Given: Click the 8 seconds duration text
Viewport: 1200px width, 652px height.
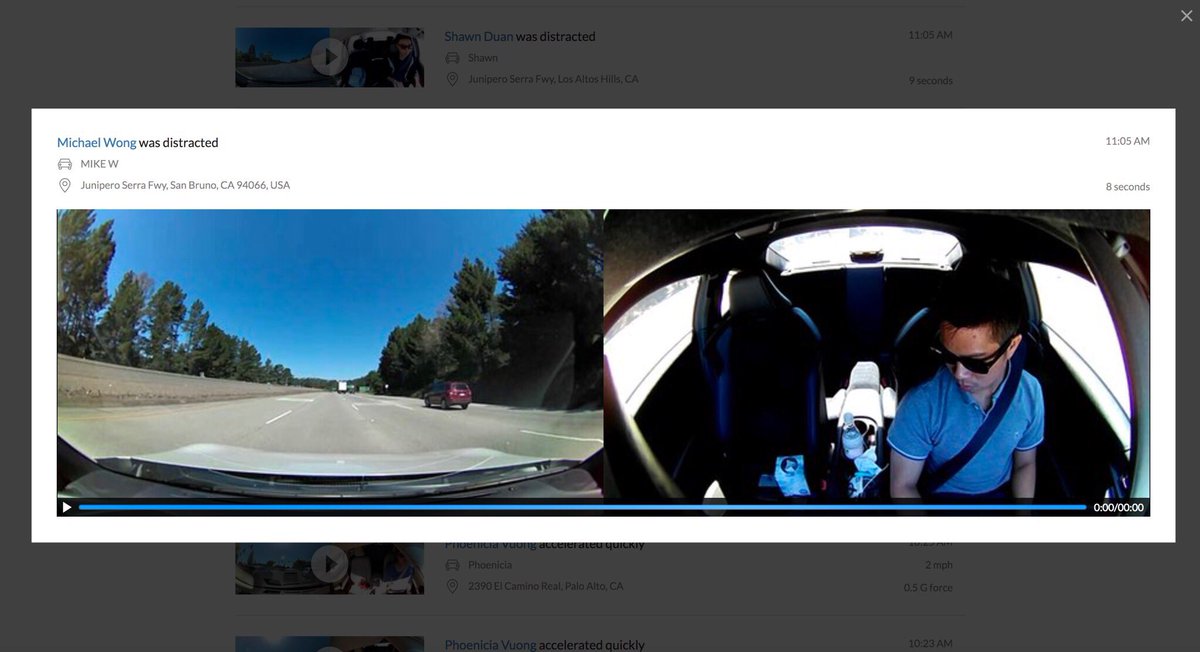Looking at the screenshot, I should (x=1128, y=187).
